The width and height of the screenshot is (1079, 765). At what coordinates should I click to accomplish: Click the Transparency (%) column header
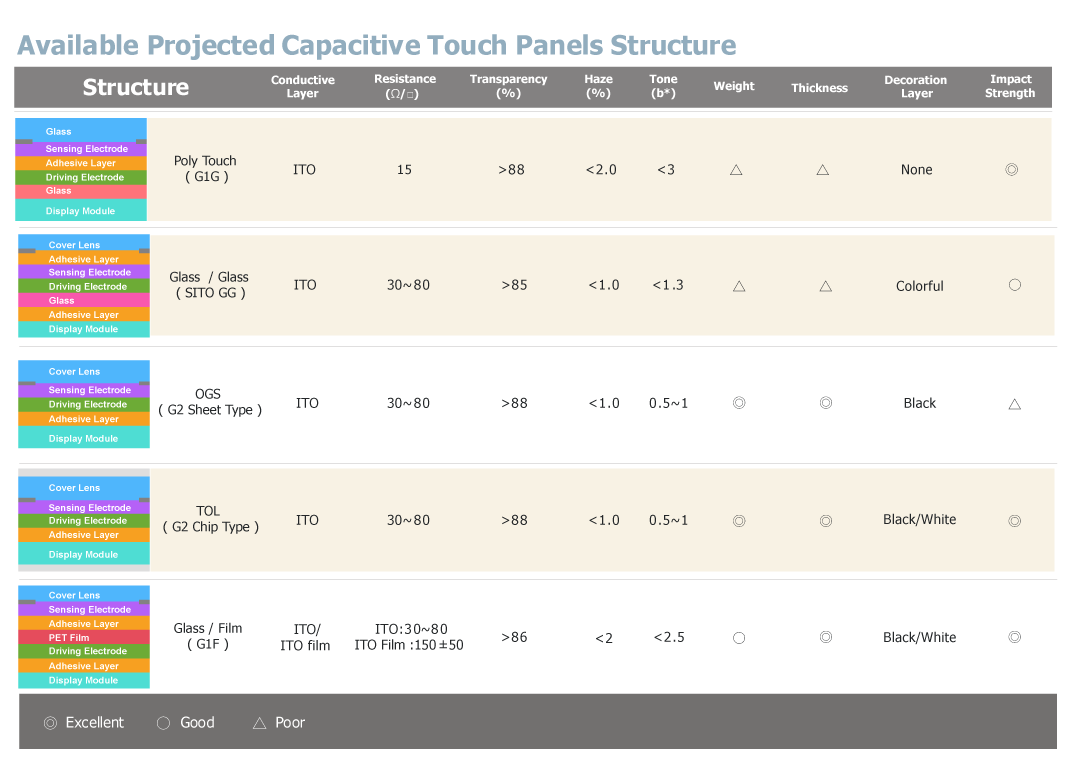508,86
